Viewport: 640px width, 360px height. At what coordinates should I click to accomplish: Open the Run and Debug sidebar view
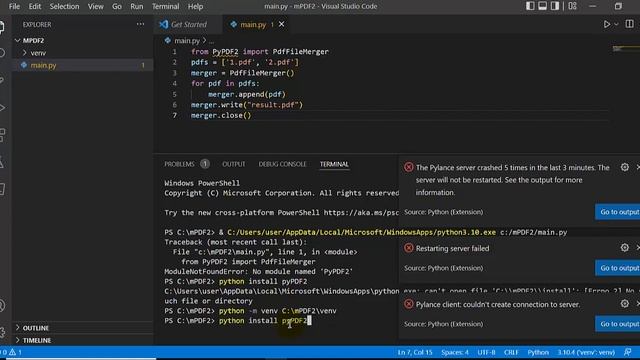(x=2, y=108)
